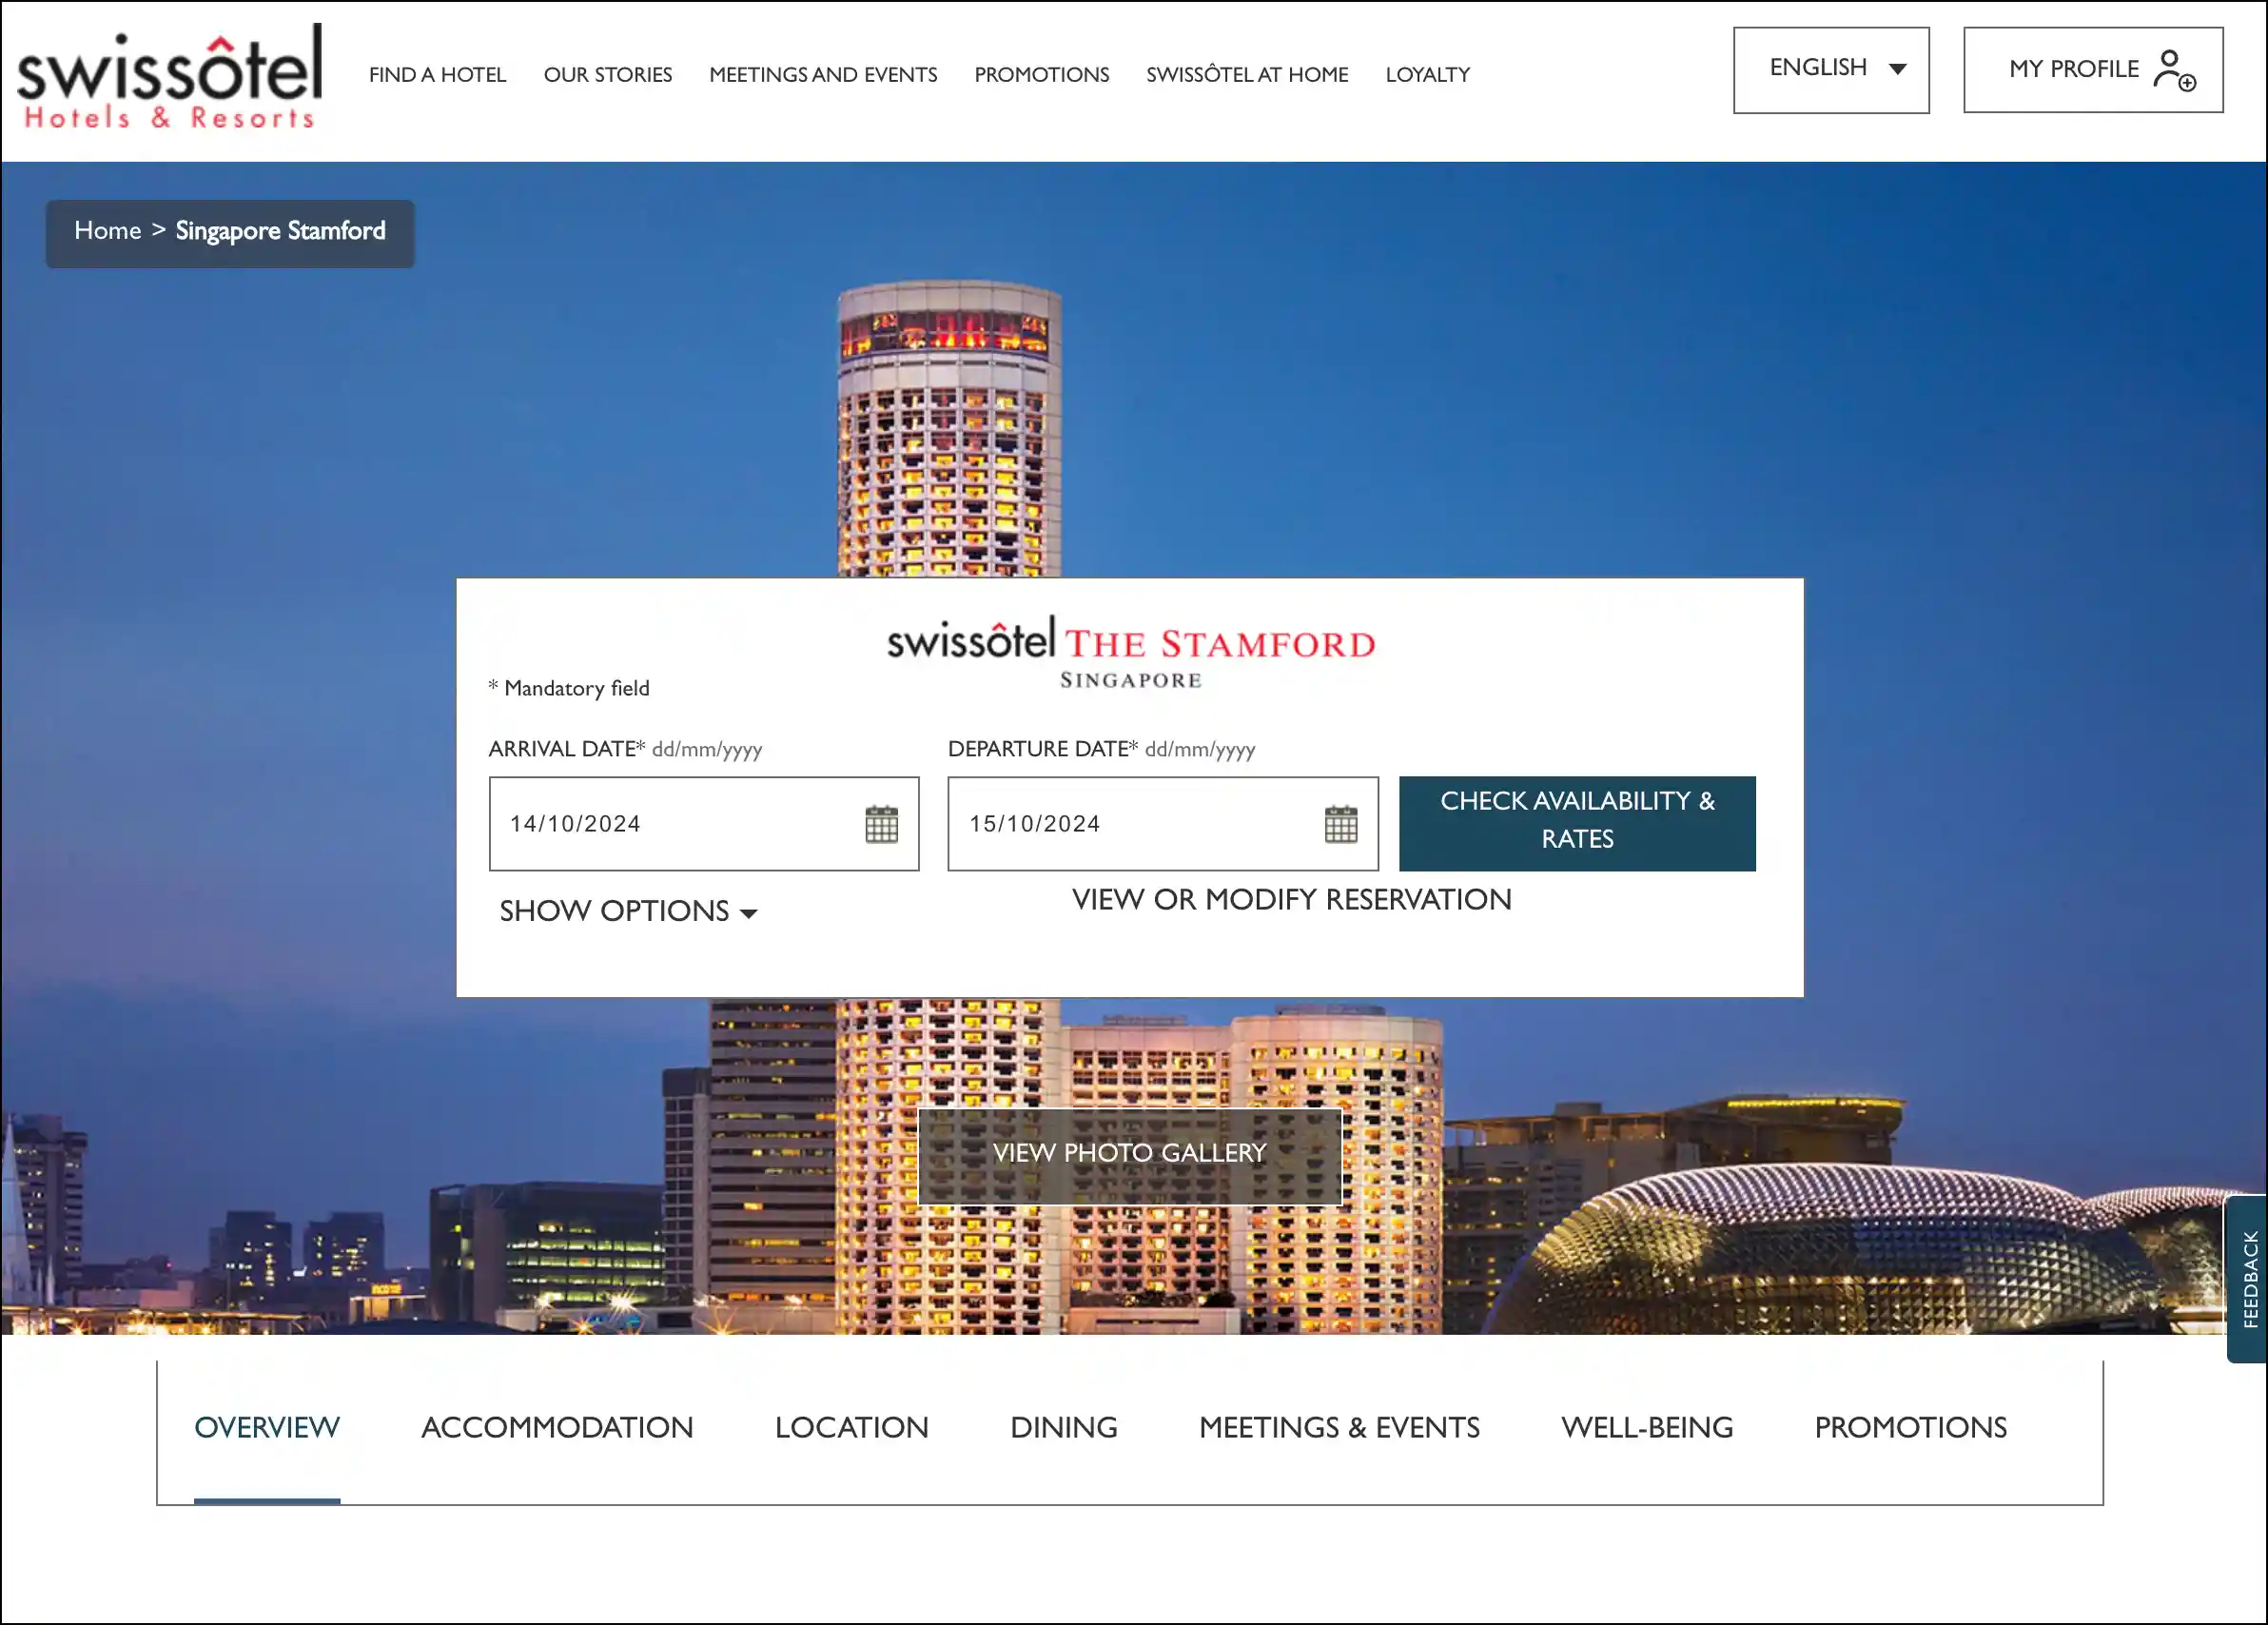Open the arrival date calendar icon
Screen dimensions: 2268x1625
881,824
